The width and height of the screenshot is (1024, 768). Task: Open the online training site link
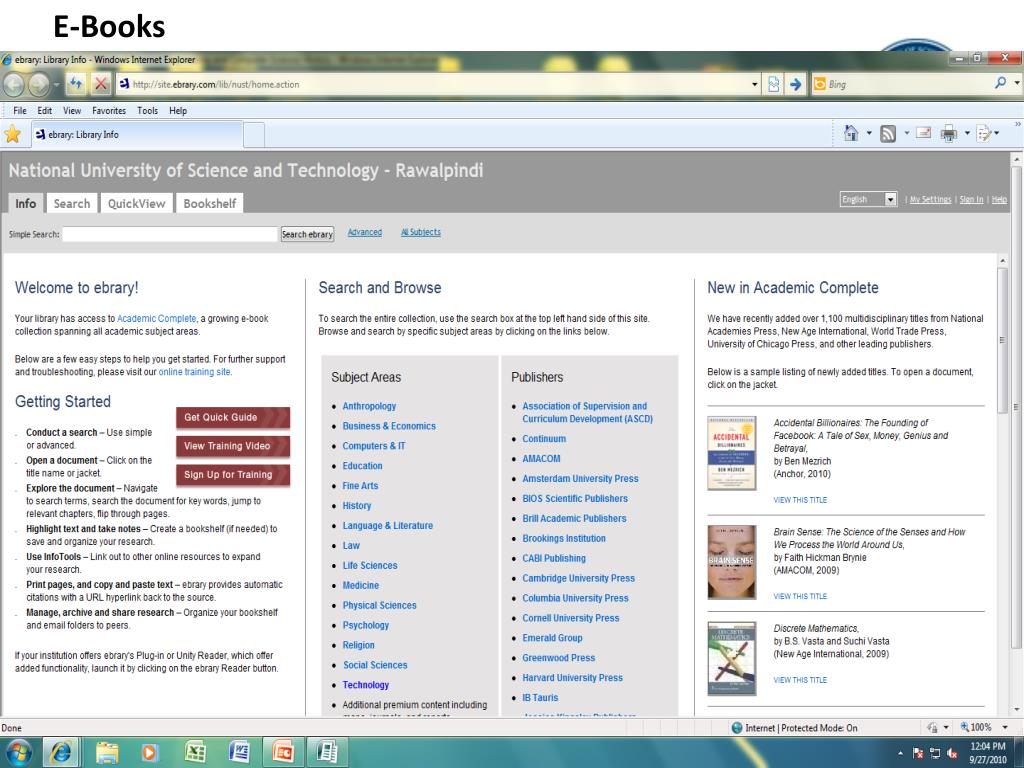coord(194,372)
